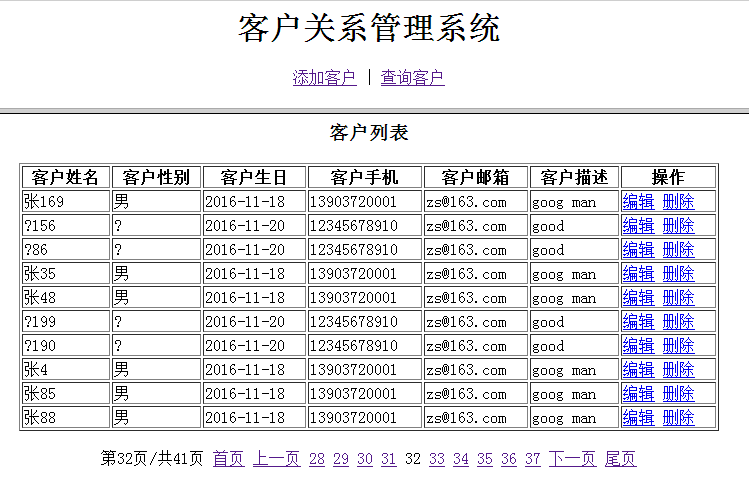Image resolution: width=749 pixels, height=501 pixels.
Task: Jump to page 29
Action: click(x=341, y=459)
